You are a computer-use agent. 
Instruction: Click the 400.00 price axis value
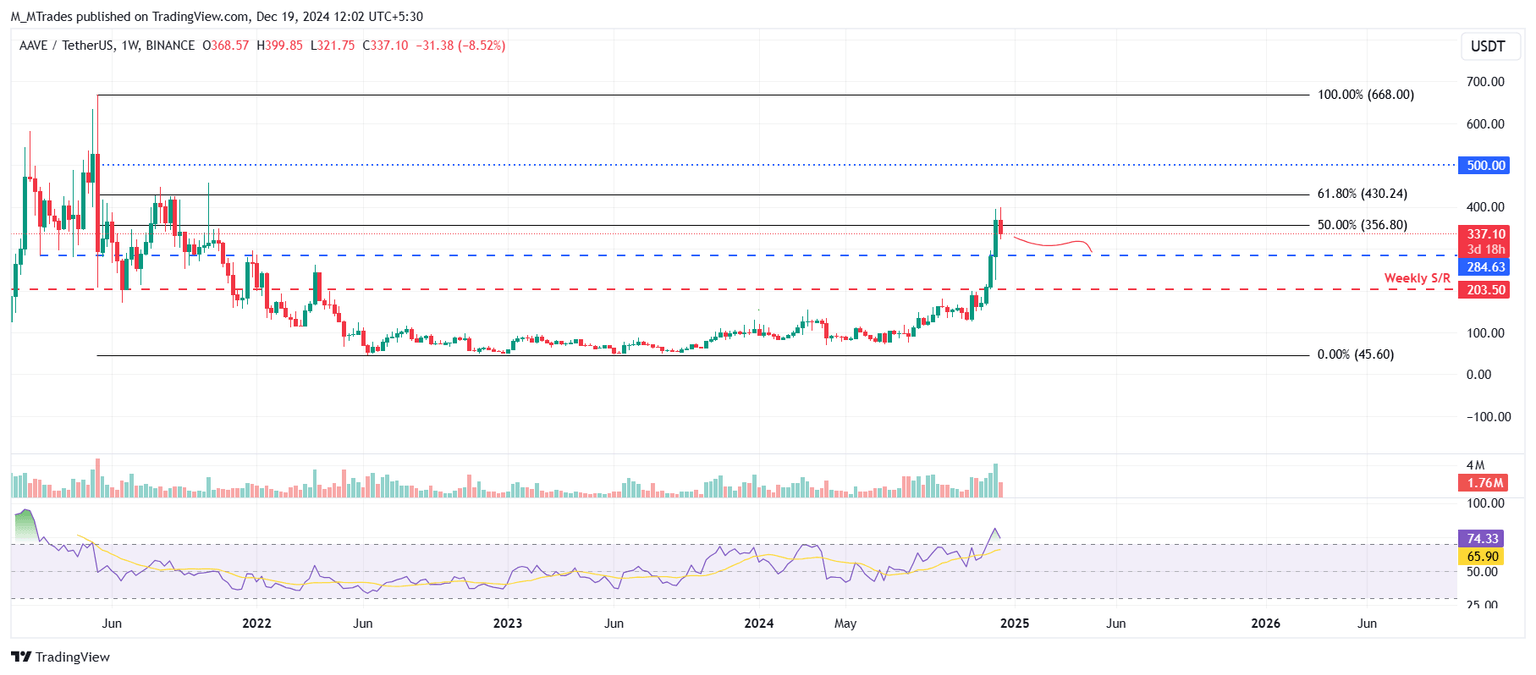pyautogui.click(x=1487, y=207)
